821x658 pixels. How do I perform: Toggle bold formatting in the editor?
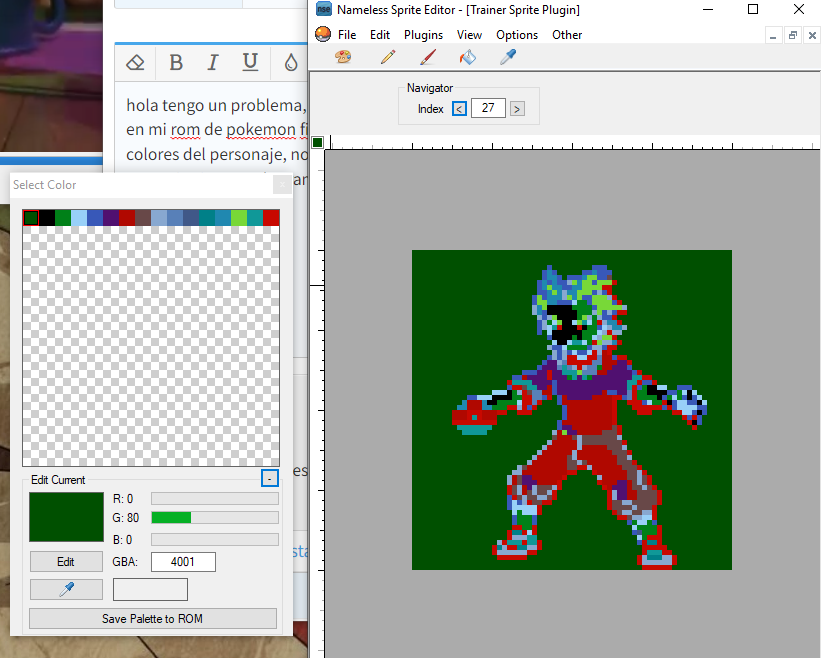tap(176, 63)
